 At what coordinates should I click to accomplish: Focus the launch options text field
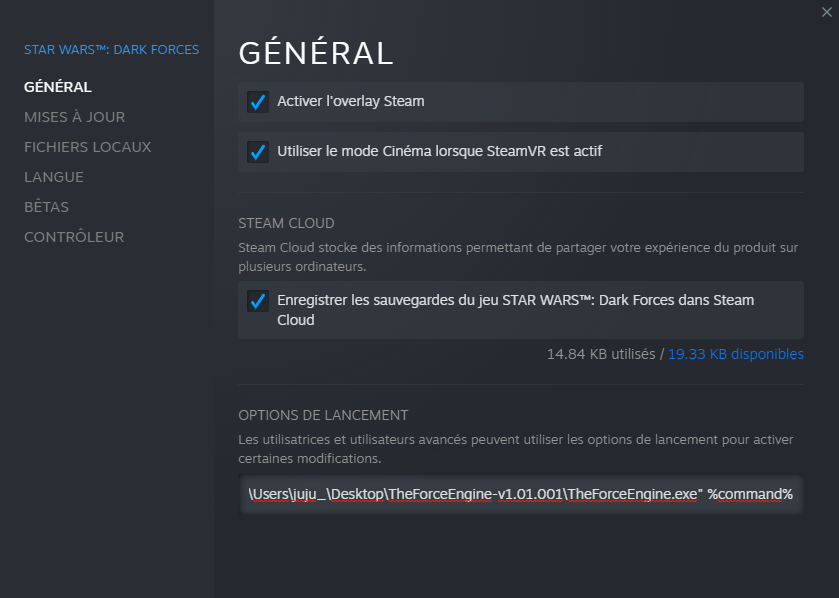[x=521, y=494]
